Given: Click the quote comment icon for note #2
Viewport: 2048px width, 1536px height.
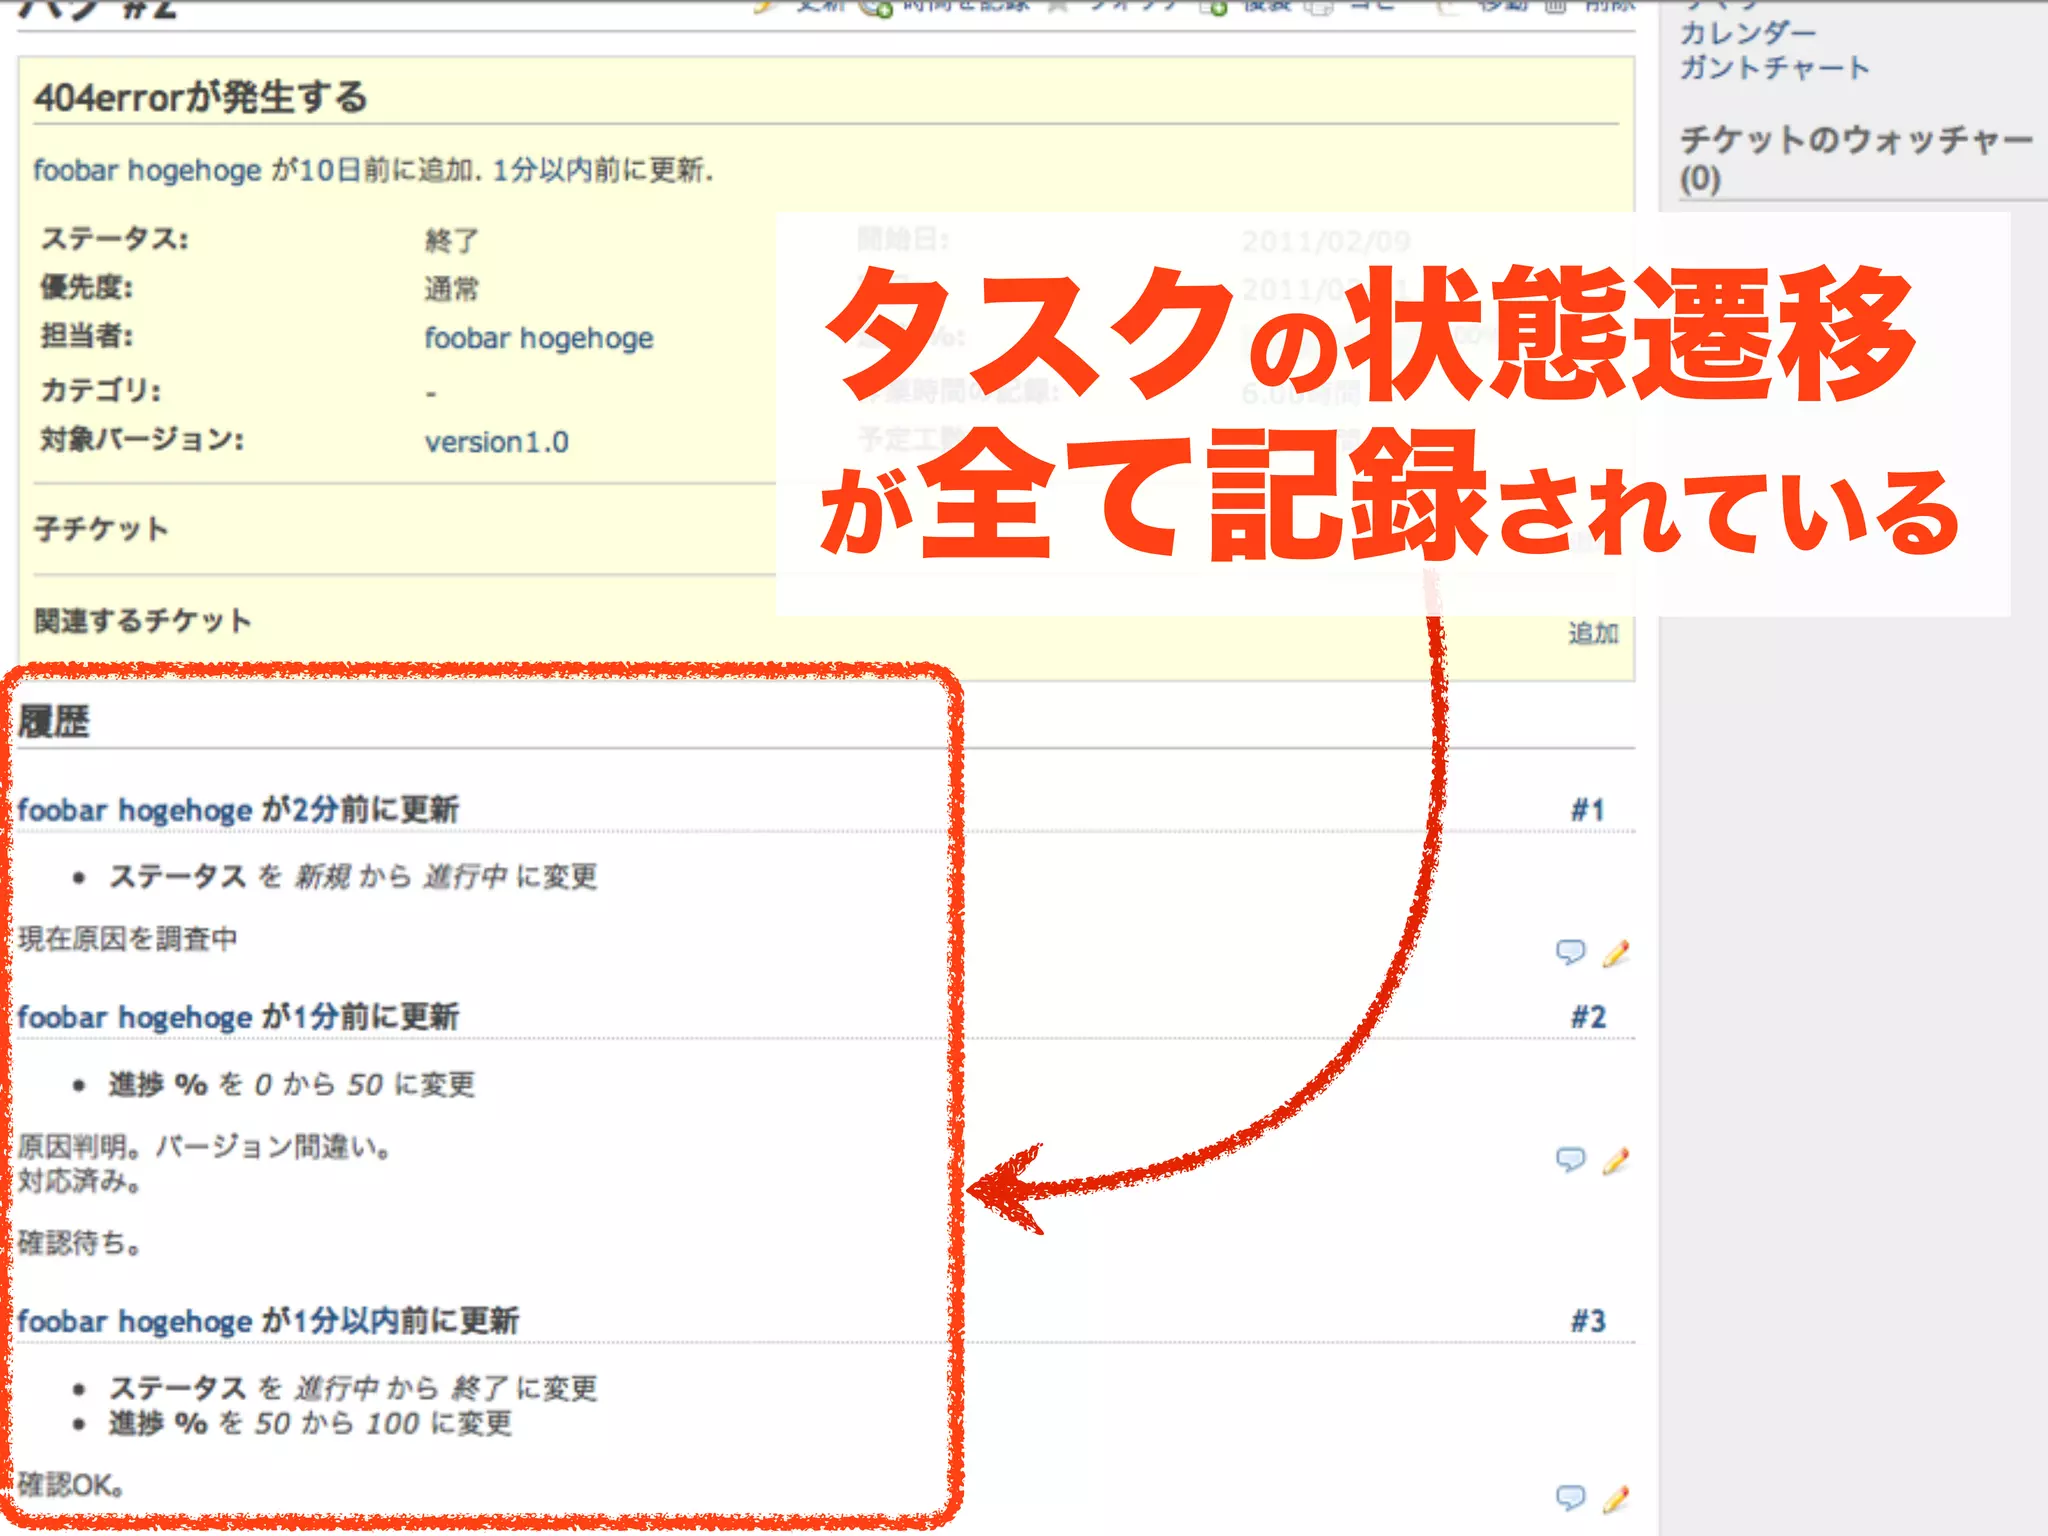Looking at the screenshot, I should 1571,1160.
